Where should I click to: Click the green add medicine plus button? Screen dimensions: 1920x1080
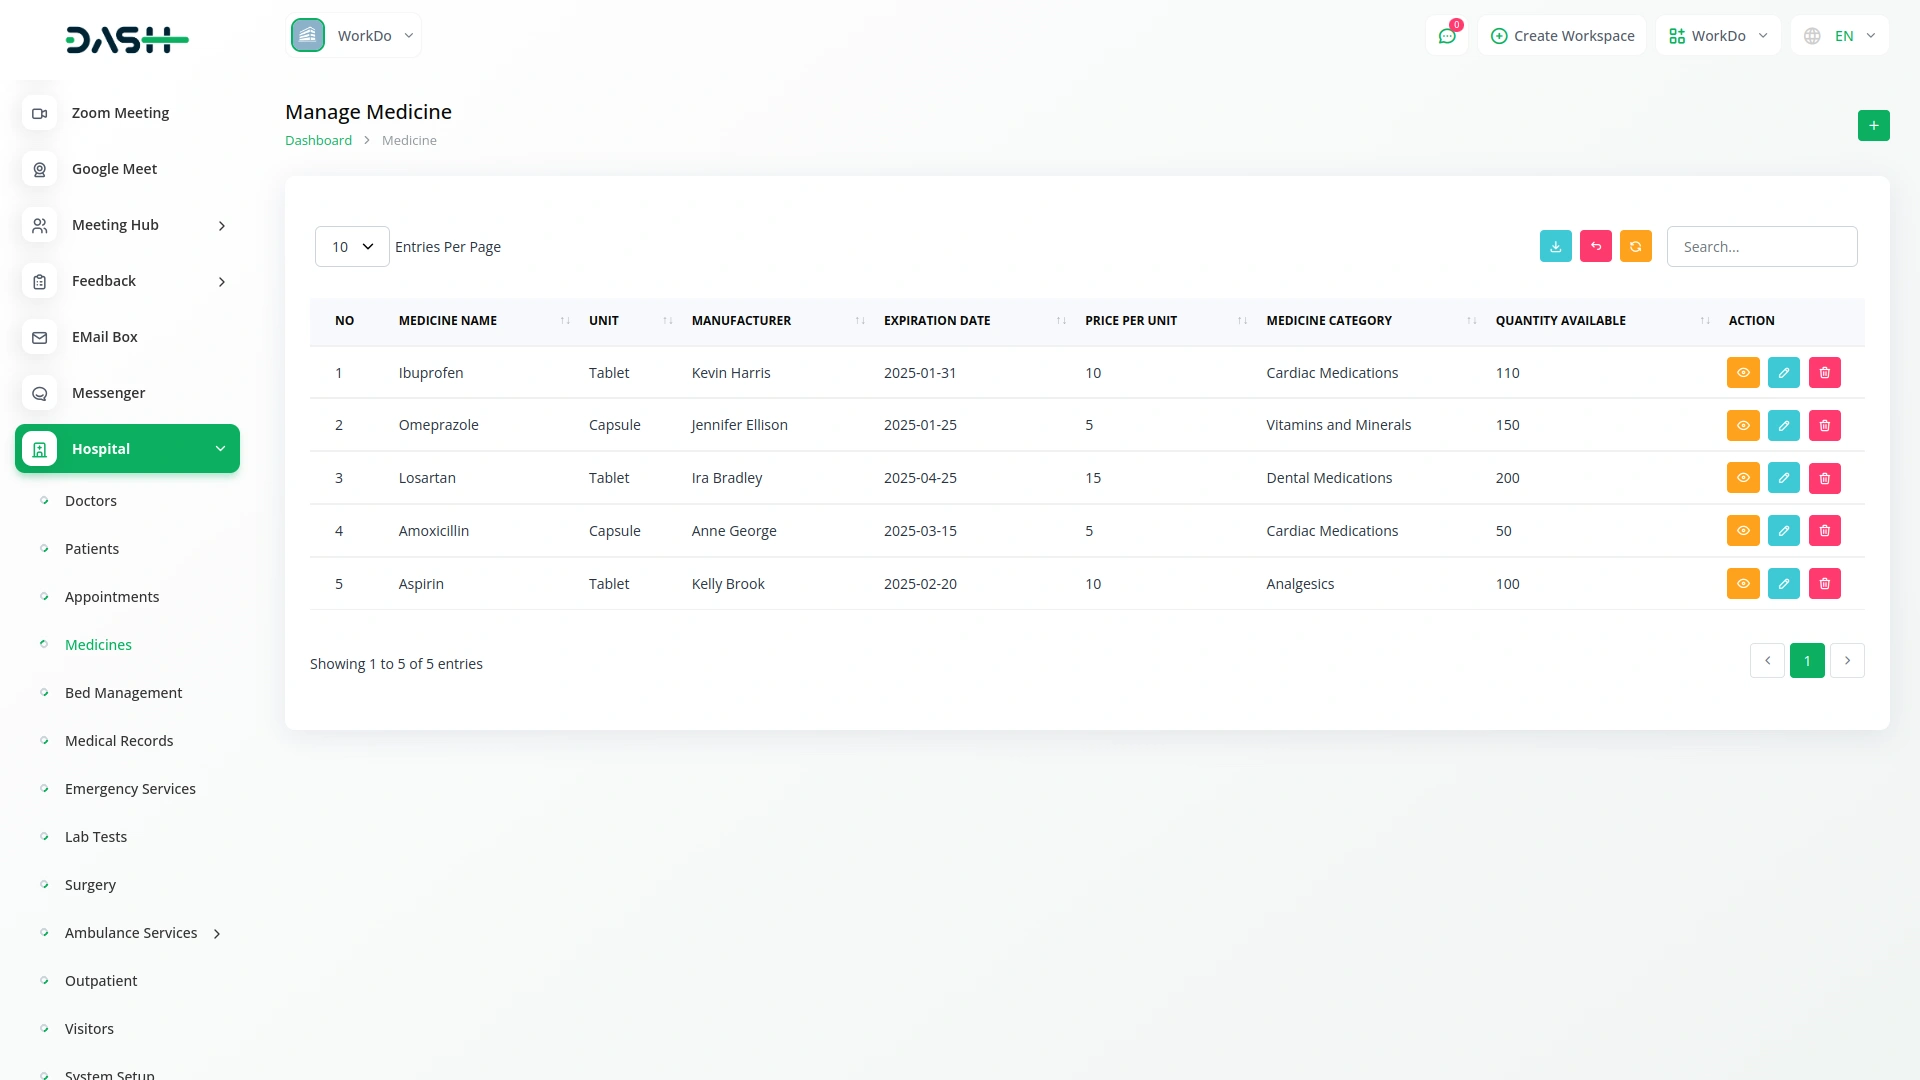click(x=1873, y=125)
